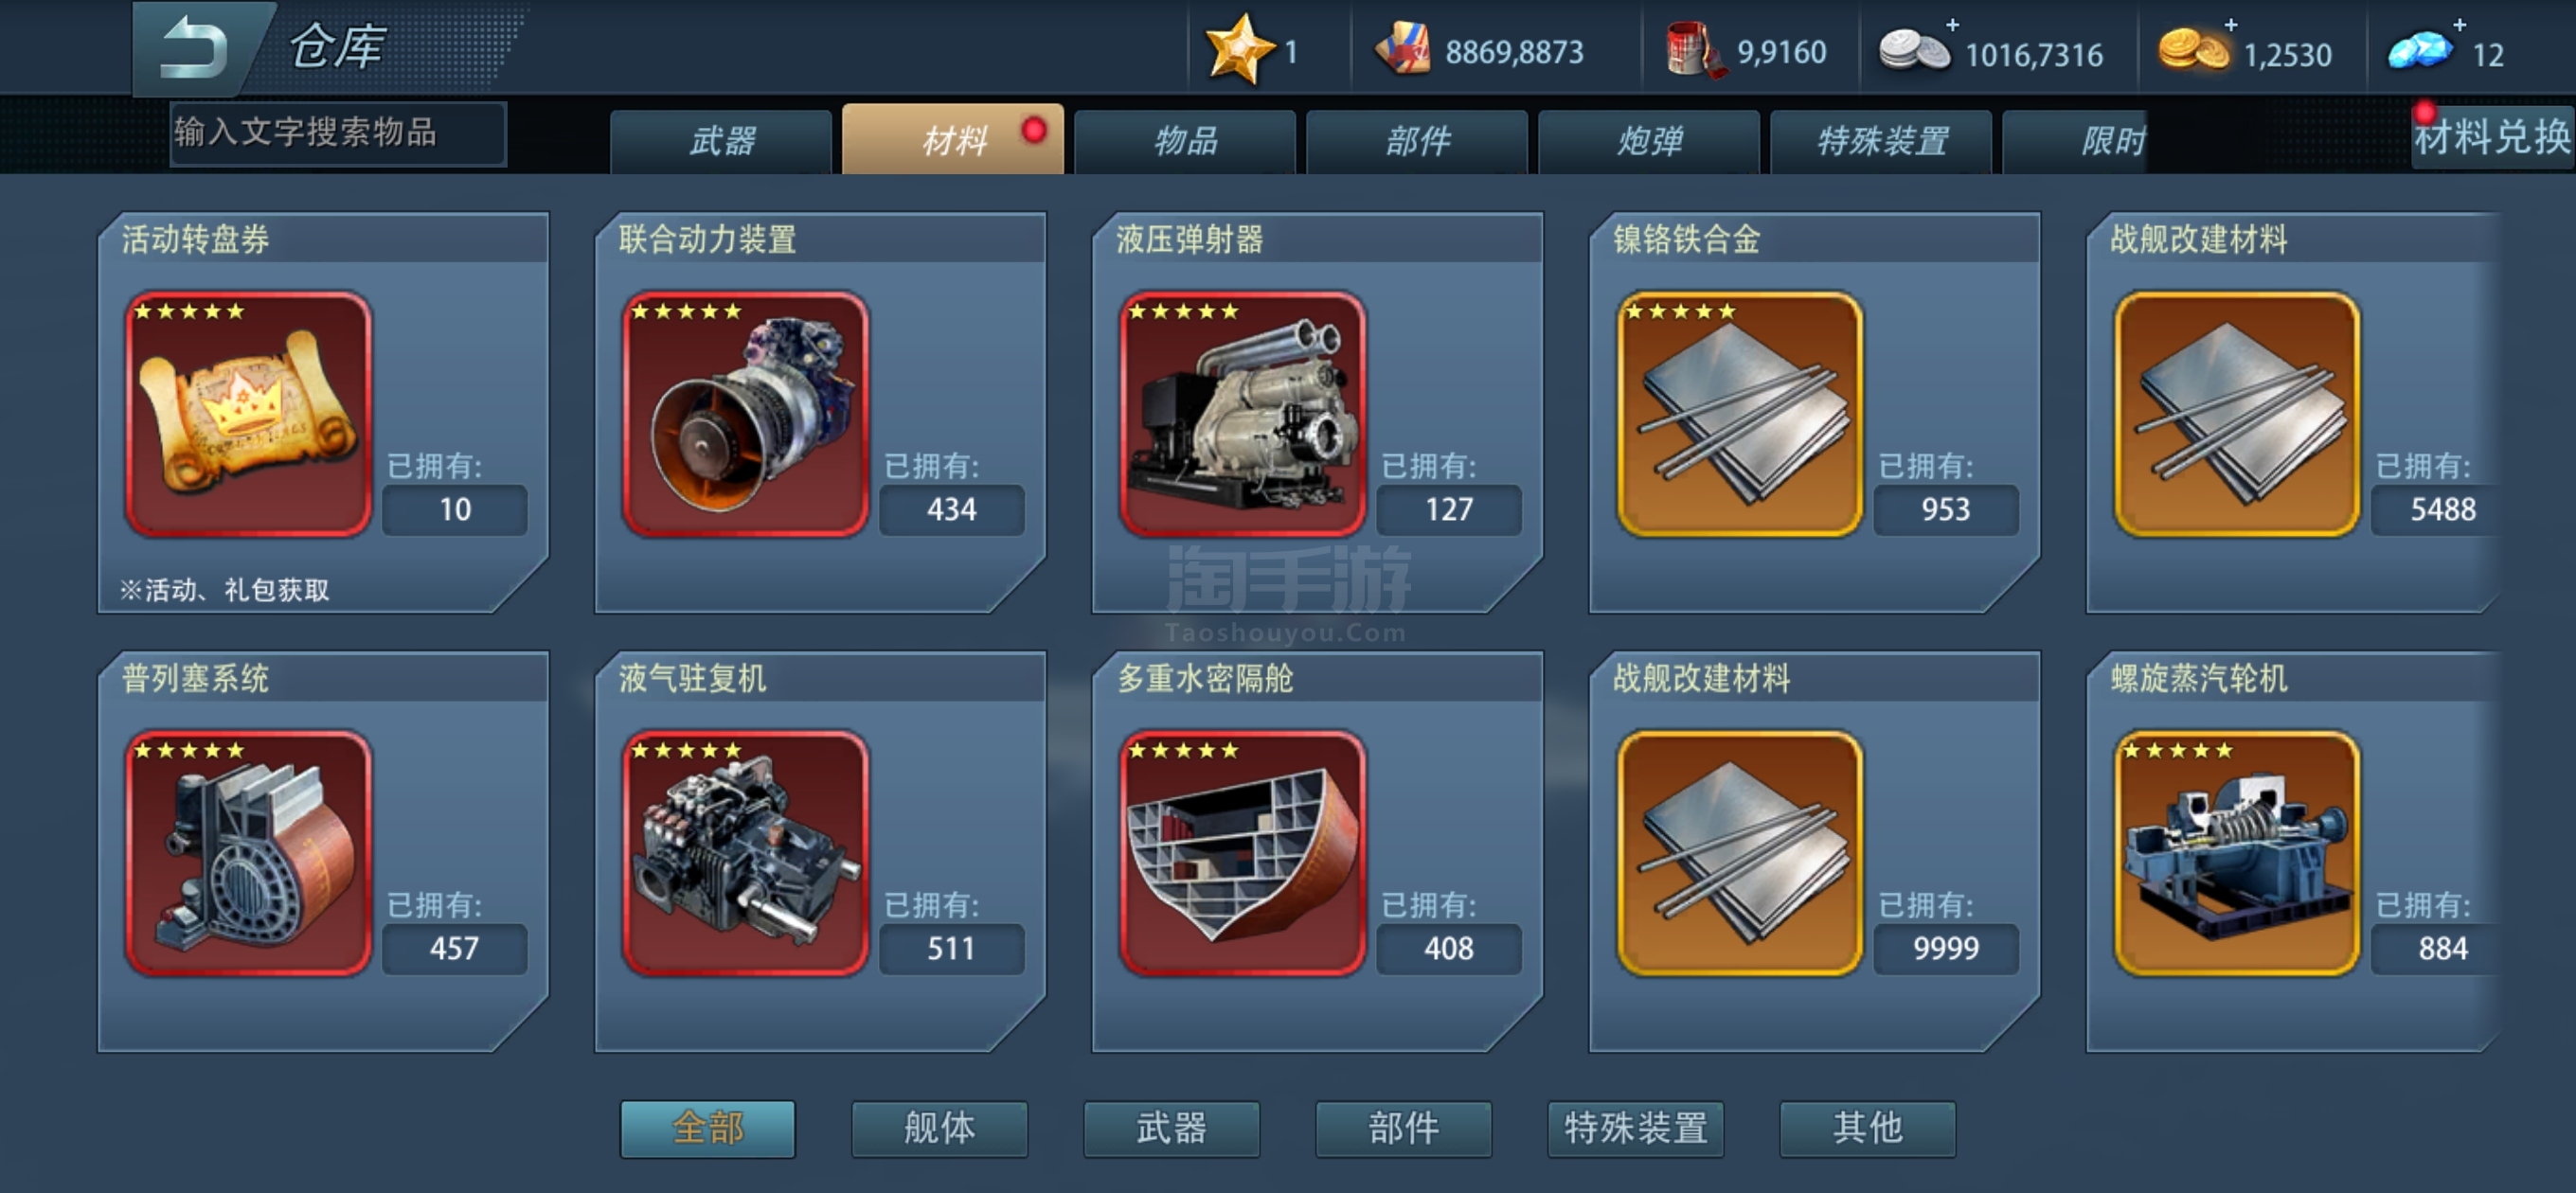The image size is (2576, 1193).
Task: Click the 输入文字搜索物品 search field
Action: (x=338, y=133)
